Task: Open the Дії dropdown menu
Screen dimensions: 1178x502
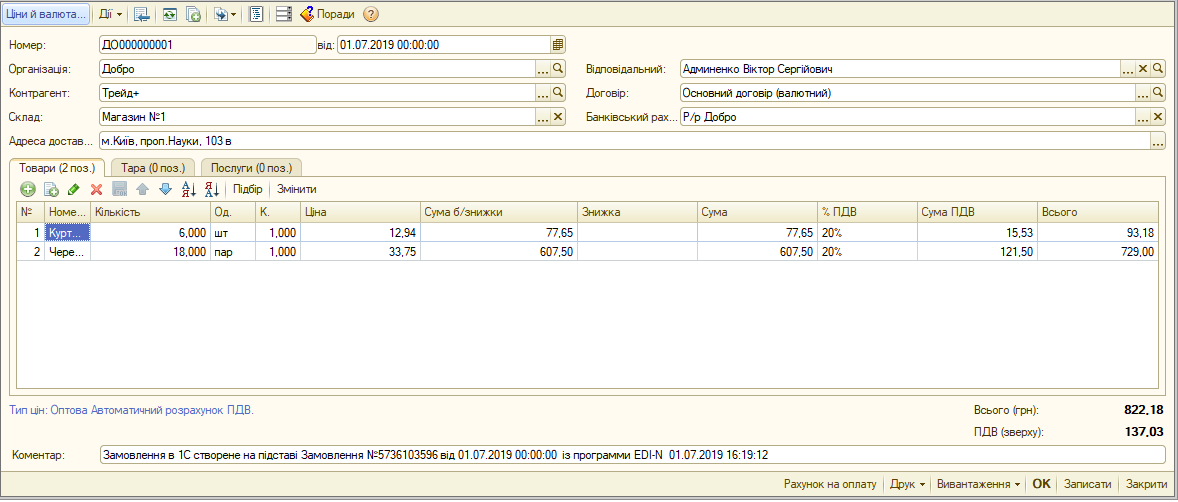Action: click(111, 14)
